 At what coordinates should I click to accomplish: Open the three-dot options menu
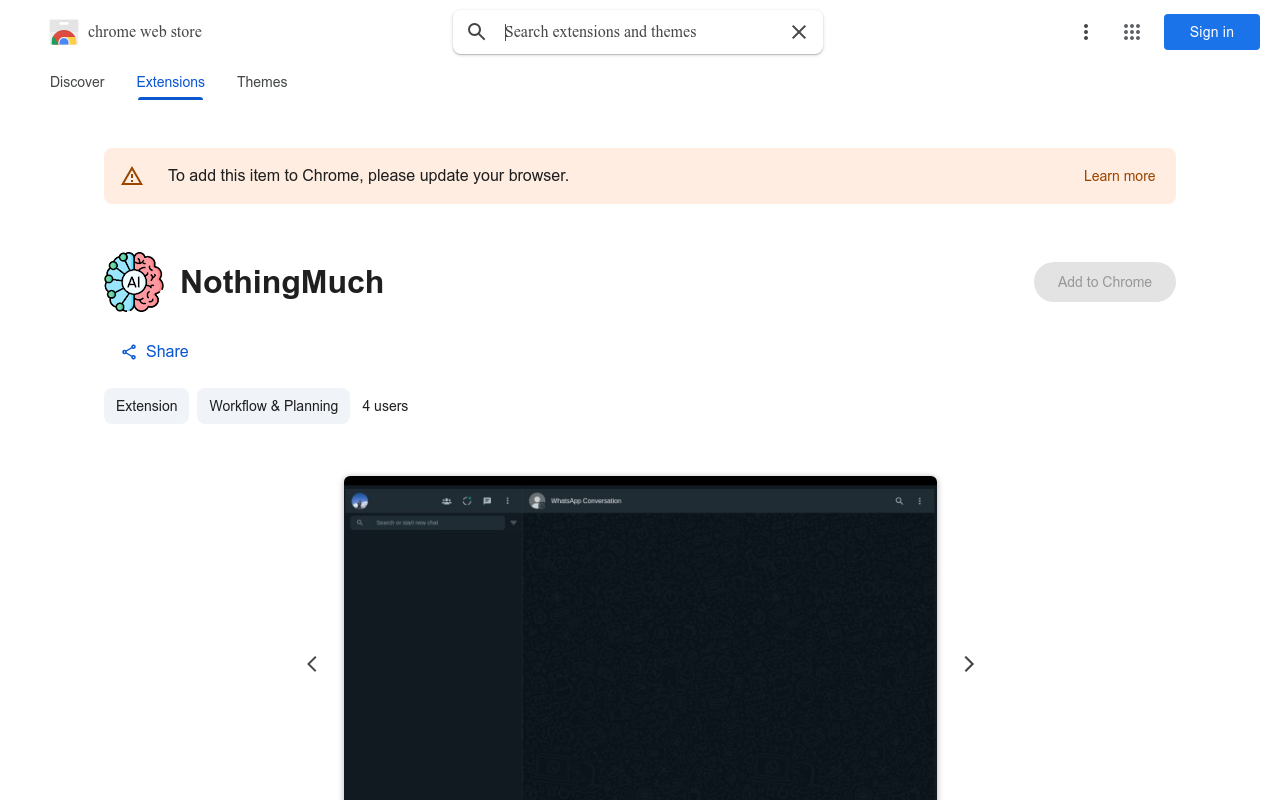[1085, 32]
